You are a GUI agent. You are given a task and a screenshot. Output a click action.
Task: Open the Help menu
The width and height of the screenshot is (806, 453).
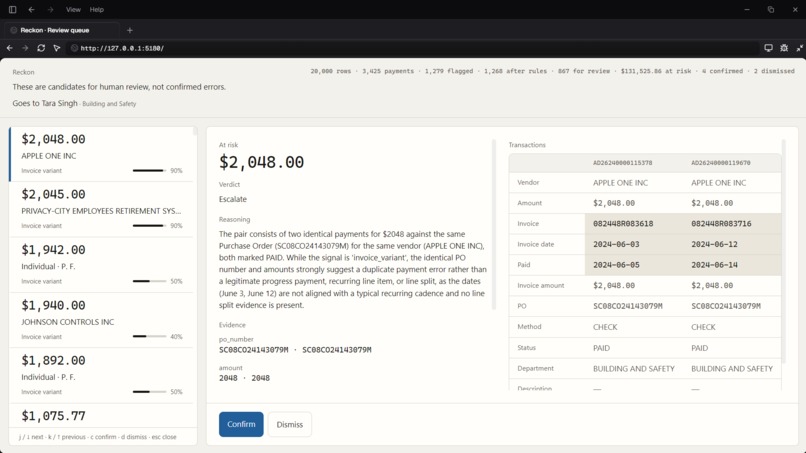click(97, 9)
